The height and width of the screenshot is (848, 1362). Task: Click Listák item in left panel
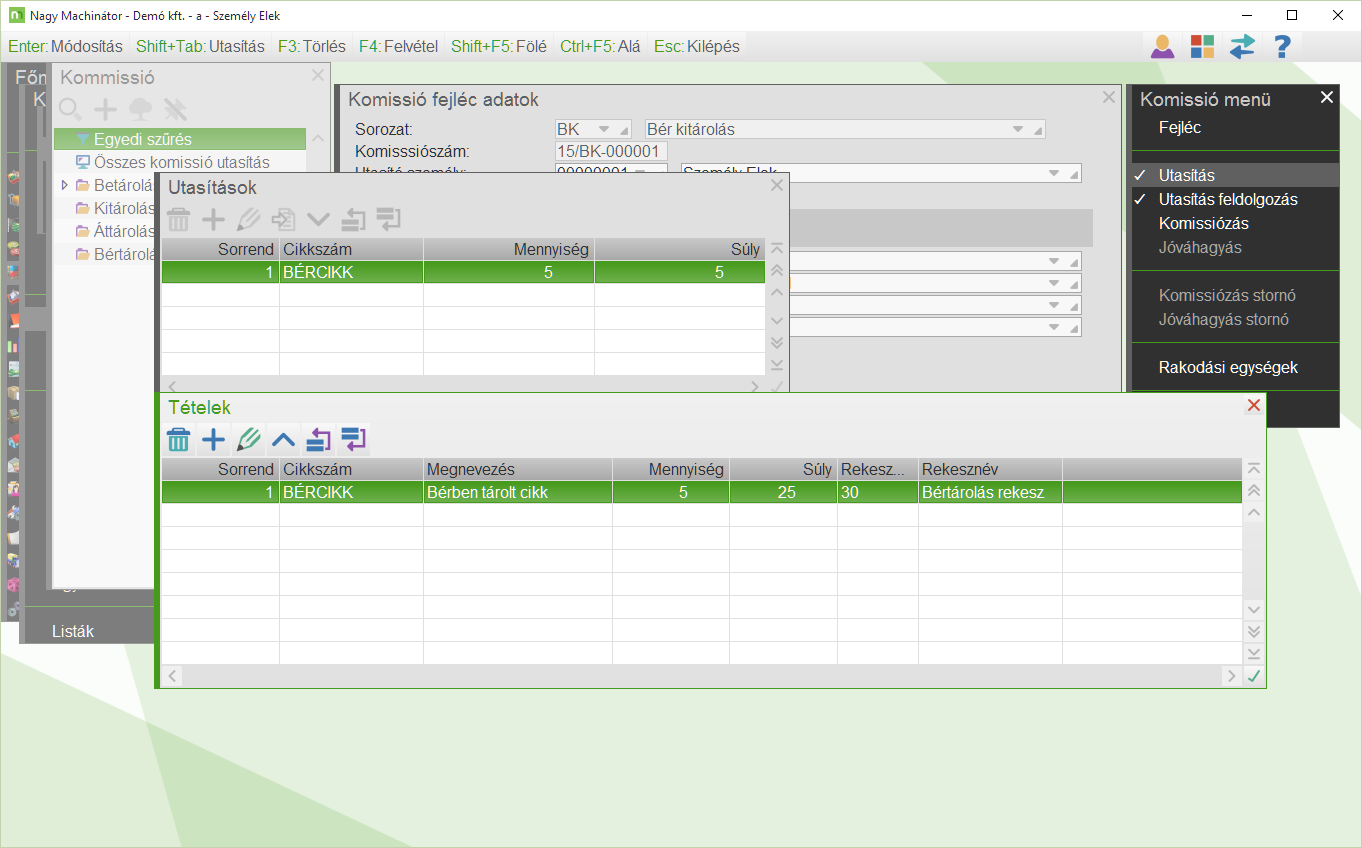[x=73, y=631]
